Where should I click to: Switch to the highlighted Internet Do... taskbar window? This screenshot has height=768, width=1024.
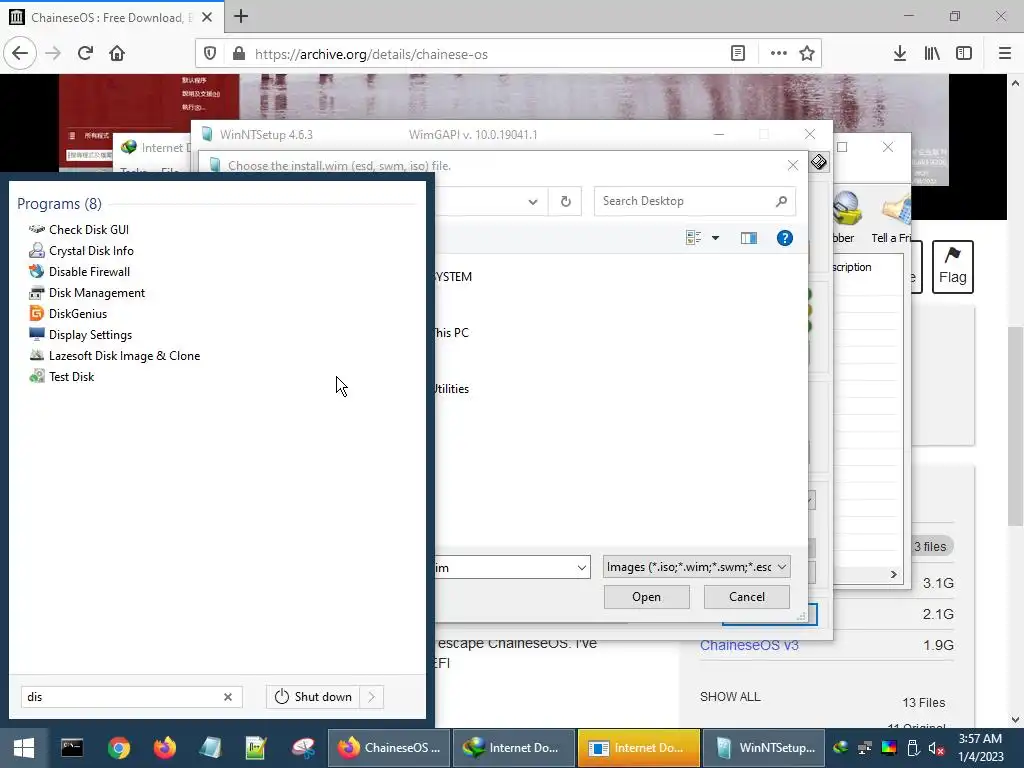click(639, 748)
